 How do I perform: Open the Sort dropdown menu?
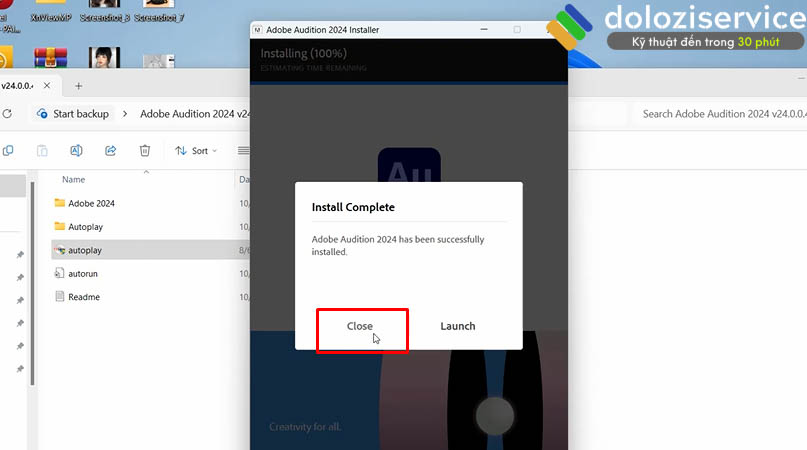[x=196, y=151]
